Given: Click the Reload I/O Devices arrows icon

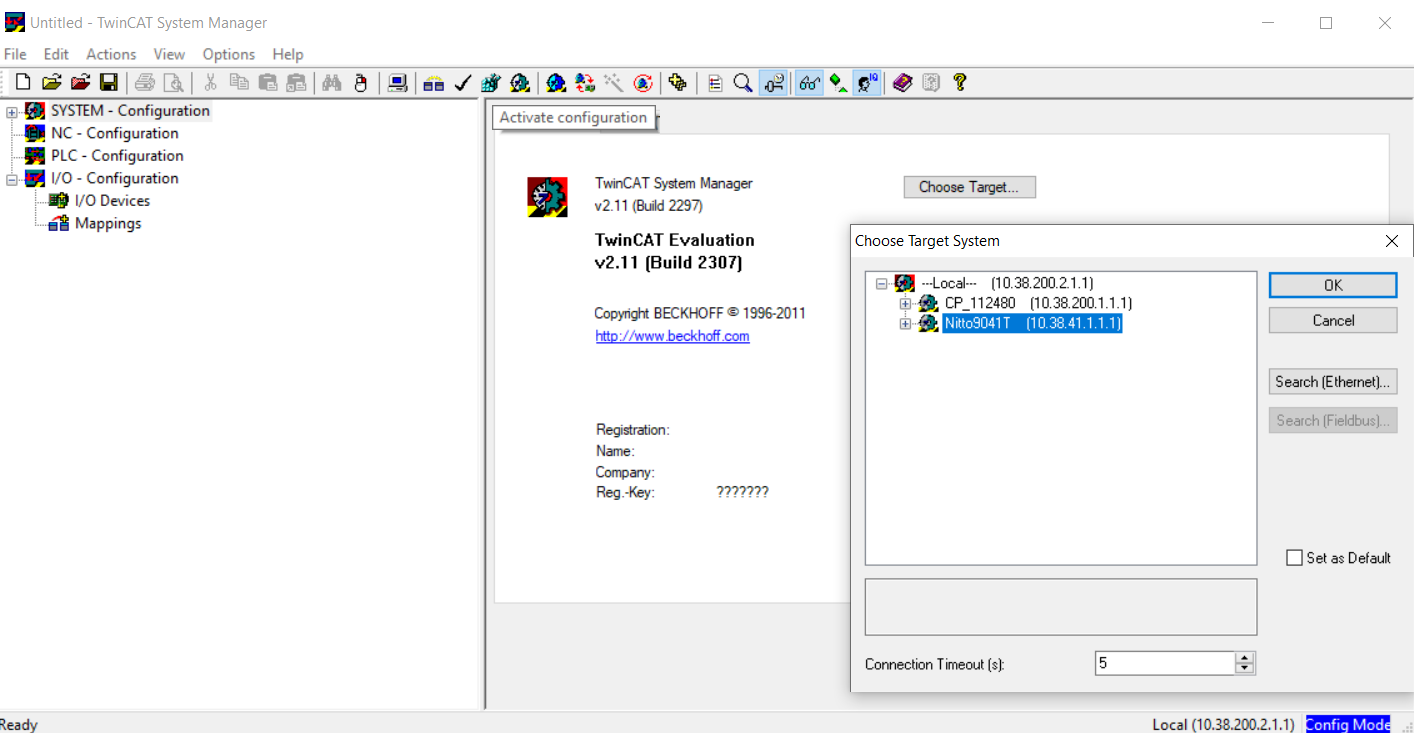Looking at the screenshot, I should (585, 83).
